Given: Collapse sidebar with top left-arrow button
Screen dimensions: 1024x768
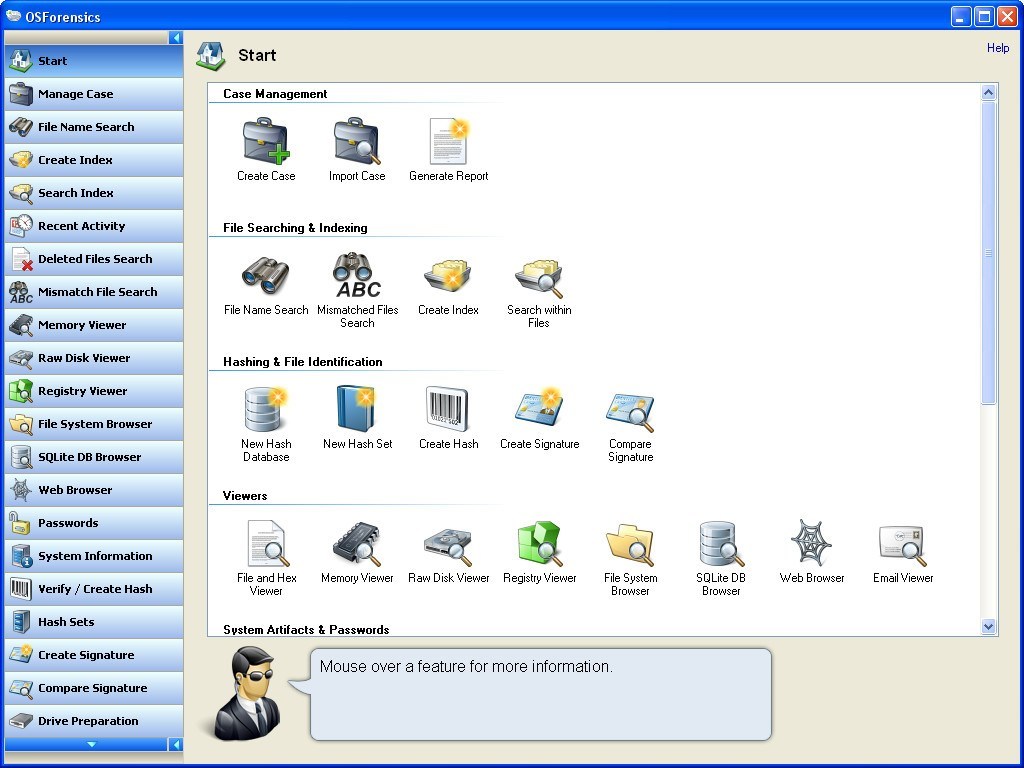Looking at the screenshot, I should [x=176, y=38].
